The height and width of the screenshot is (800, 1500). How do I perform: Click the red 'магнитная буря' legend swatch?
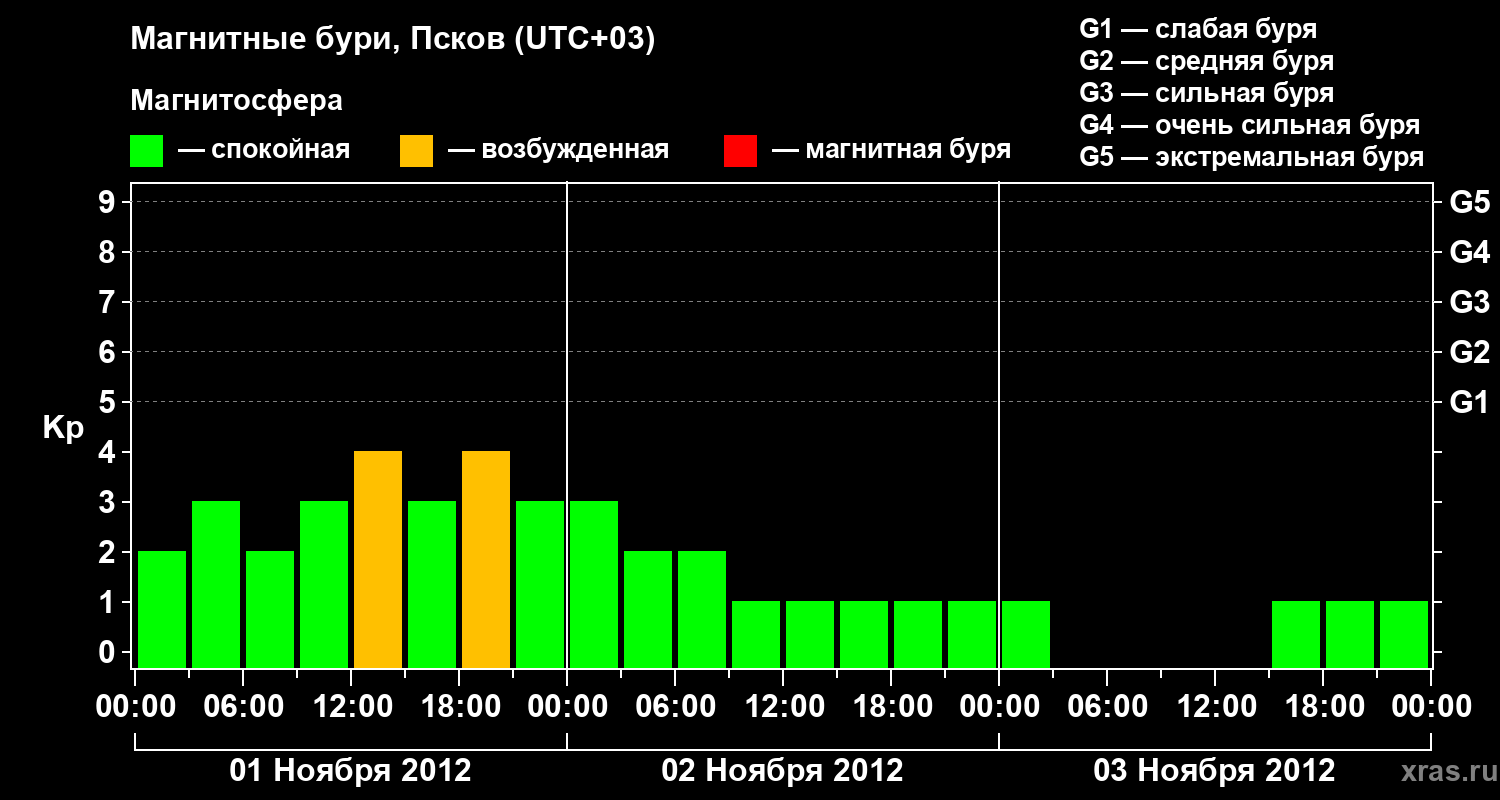click(740, 150)
